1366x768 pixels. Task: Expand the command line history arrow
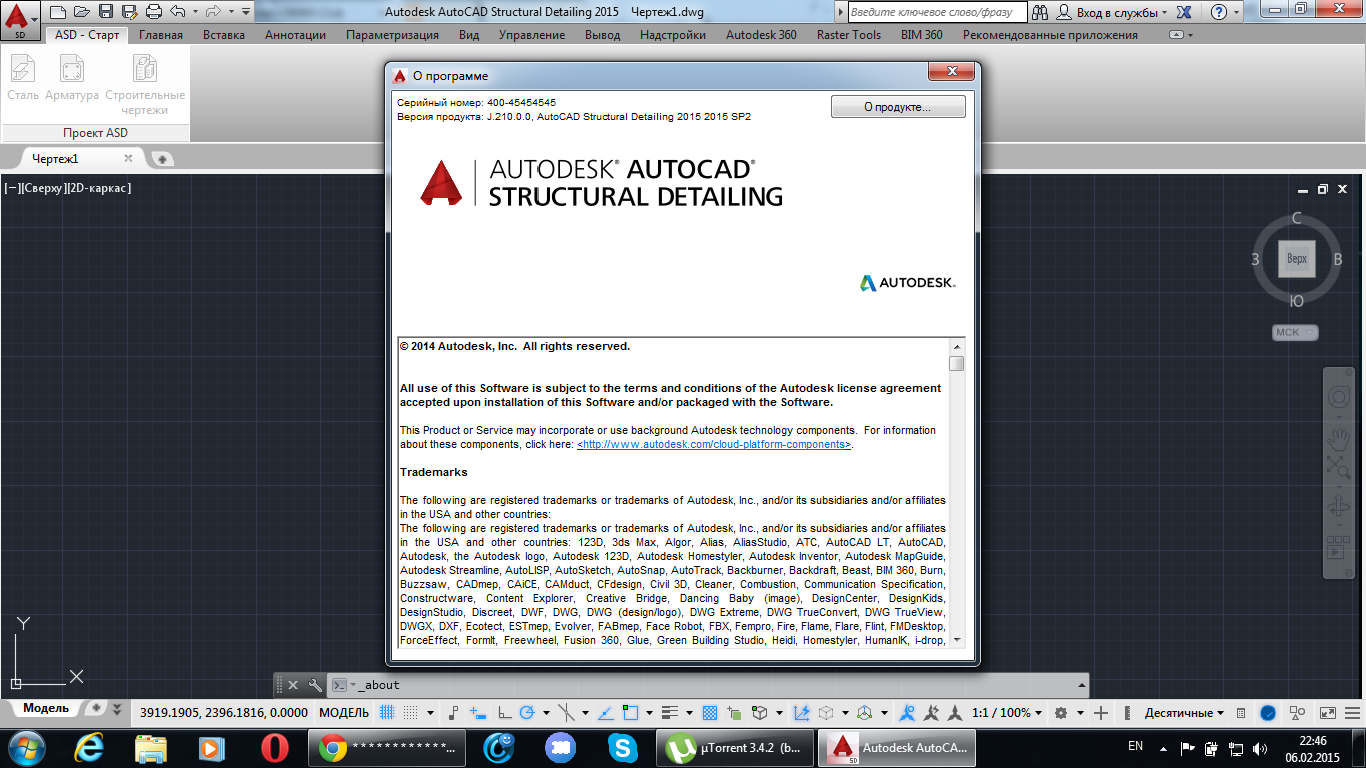pyautogui.click(x=1080, y=685)
